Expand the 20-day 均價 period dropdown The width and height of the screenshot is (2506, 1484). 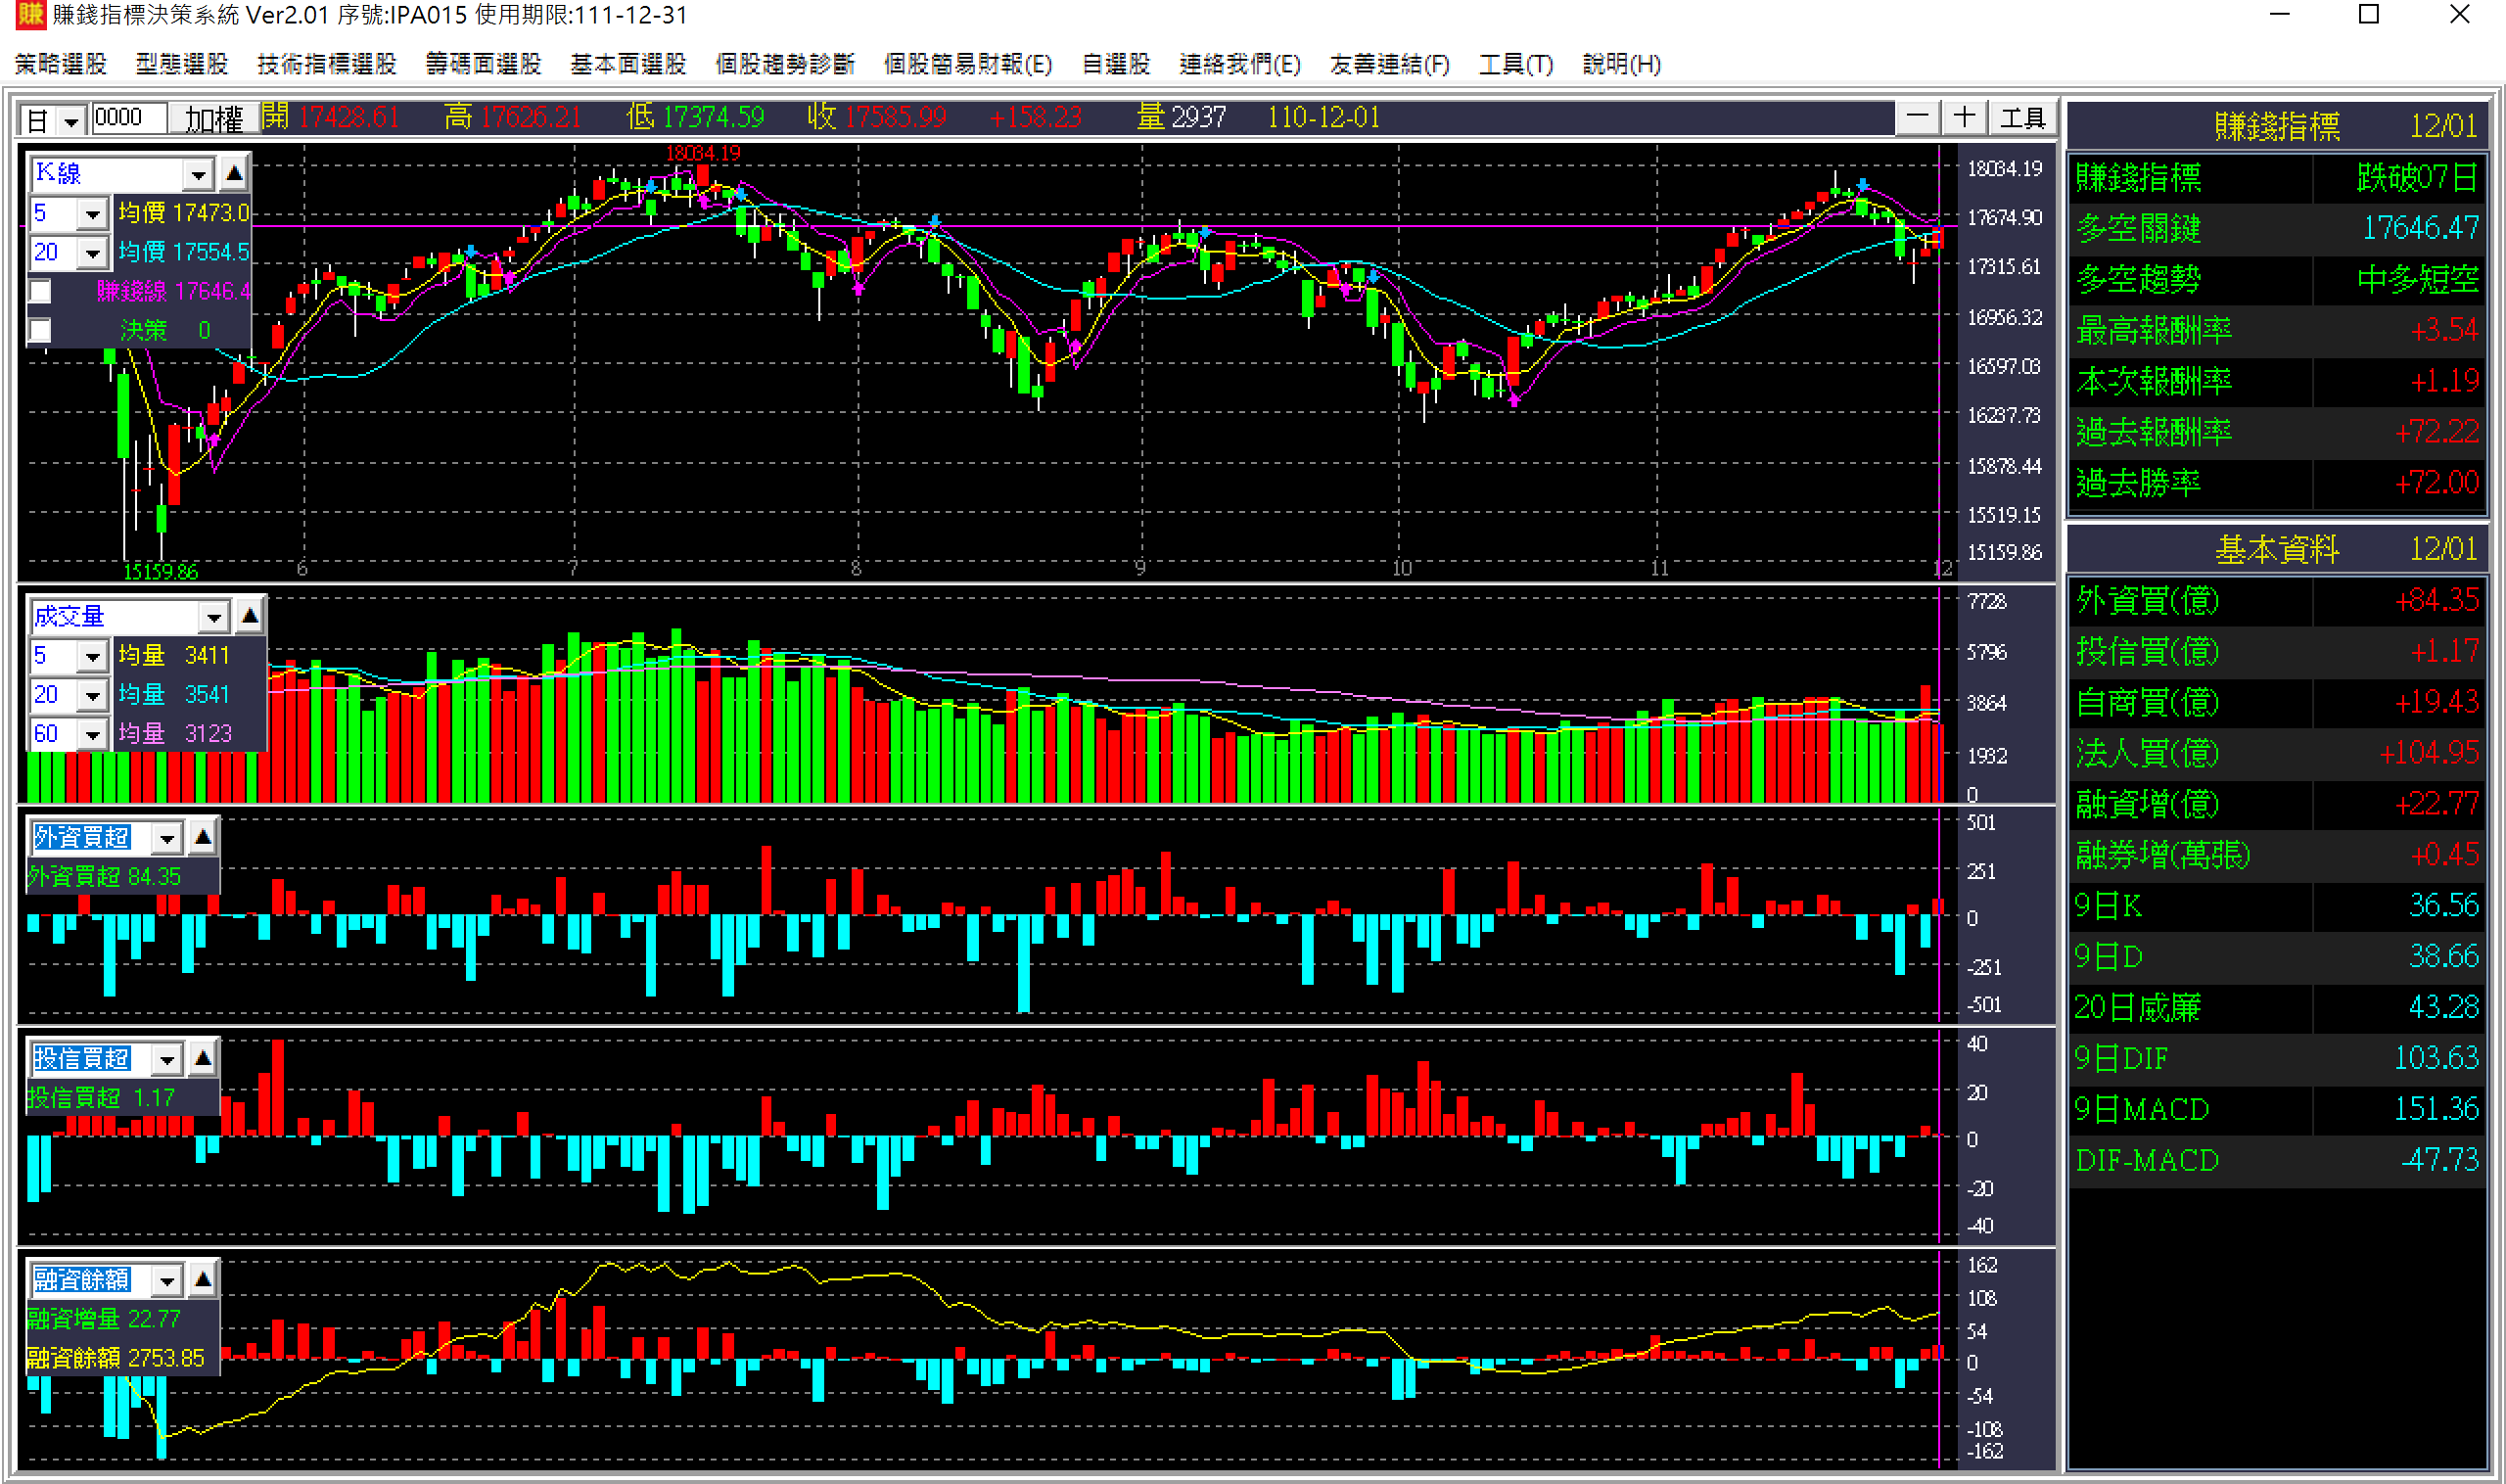pos(92,253)
